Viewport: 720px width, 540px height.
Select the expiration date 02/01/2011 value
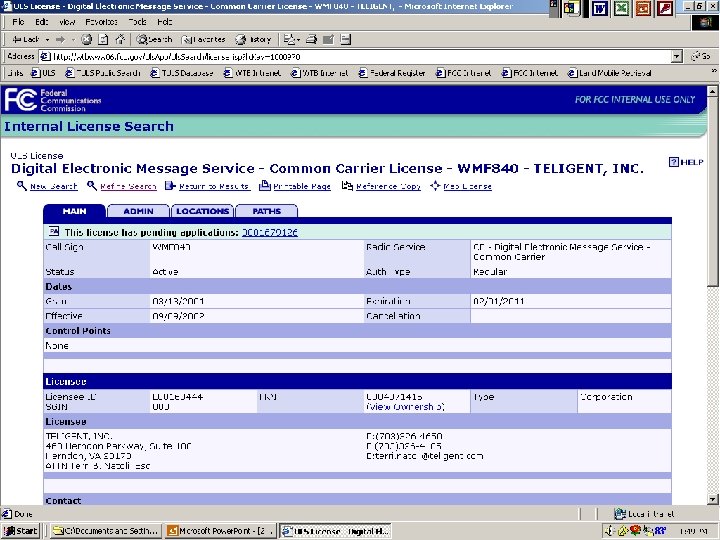pos(499,302)
